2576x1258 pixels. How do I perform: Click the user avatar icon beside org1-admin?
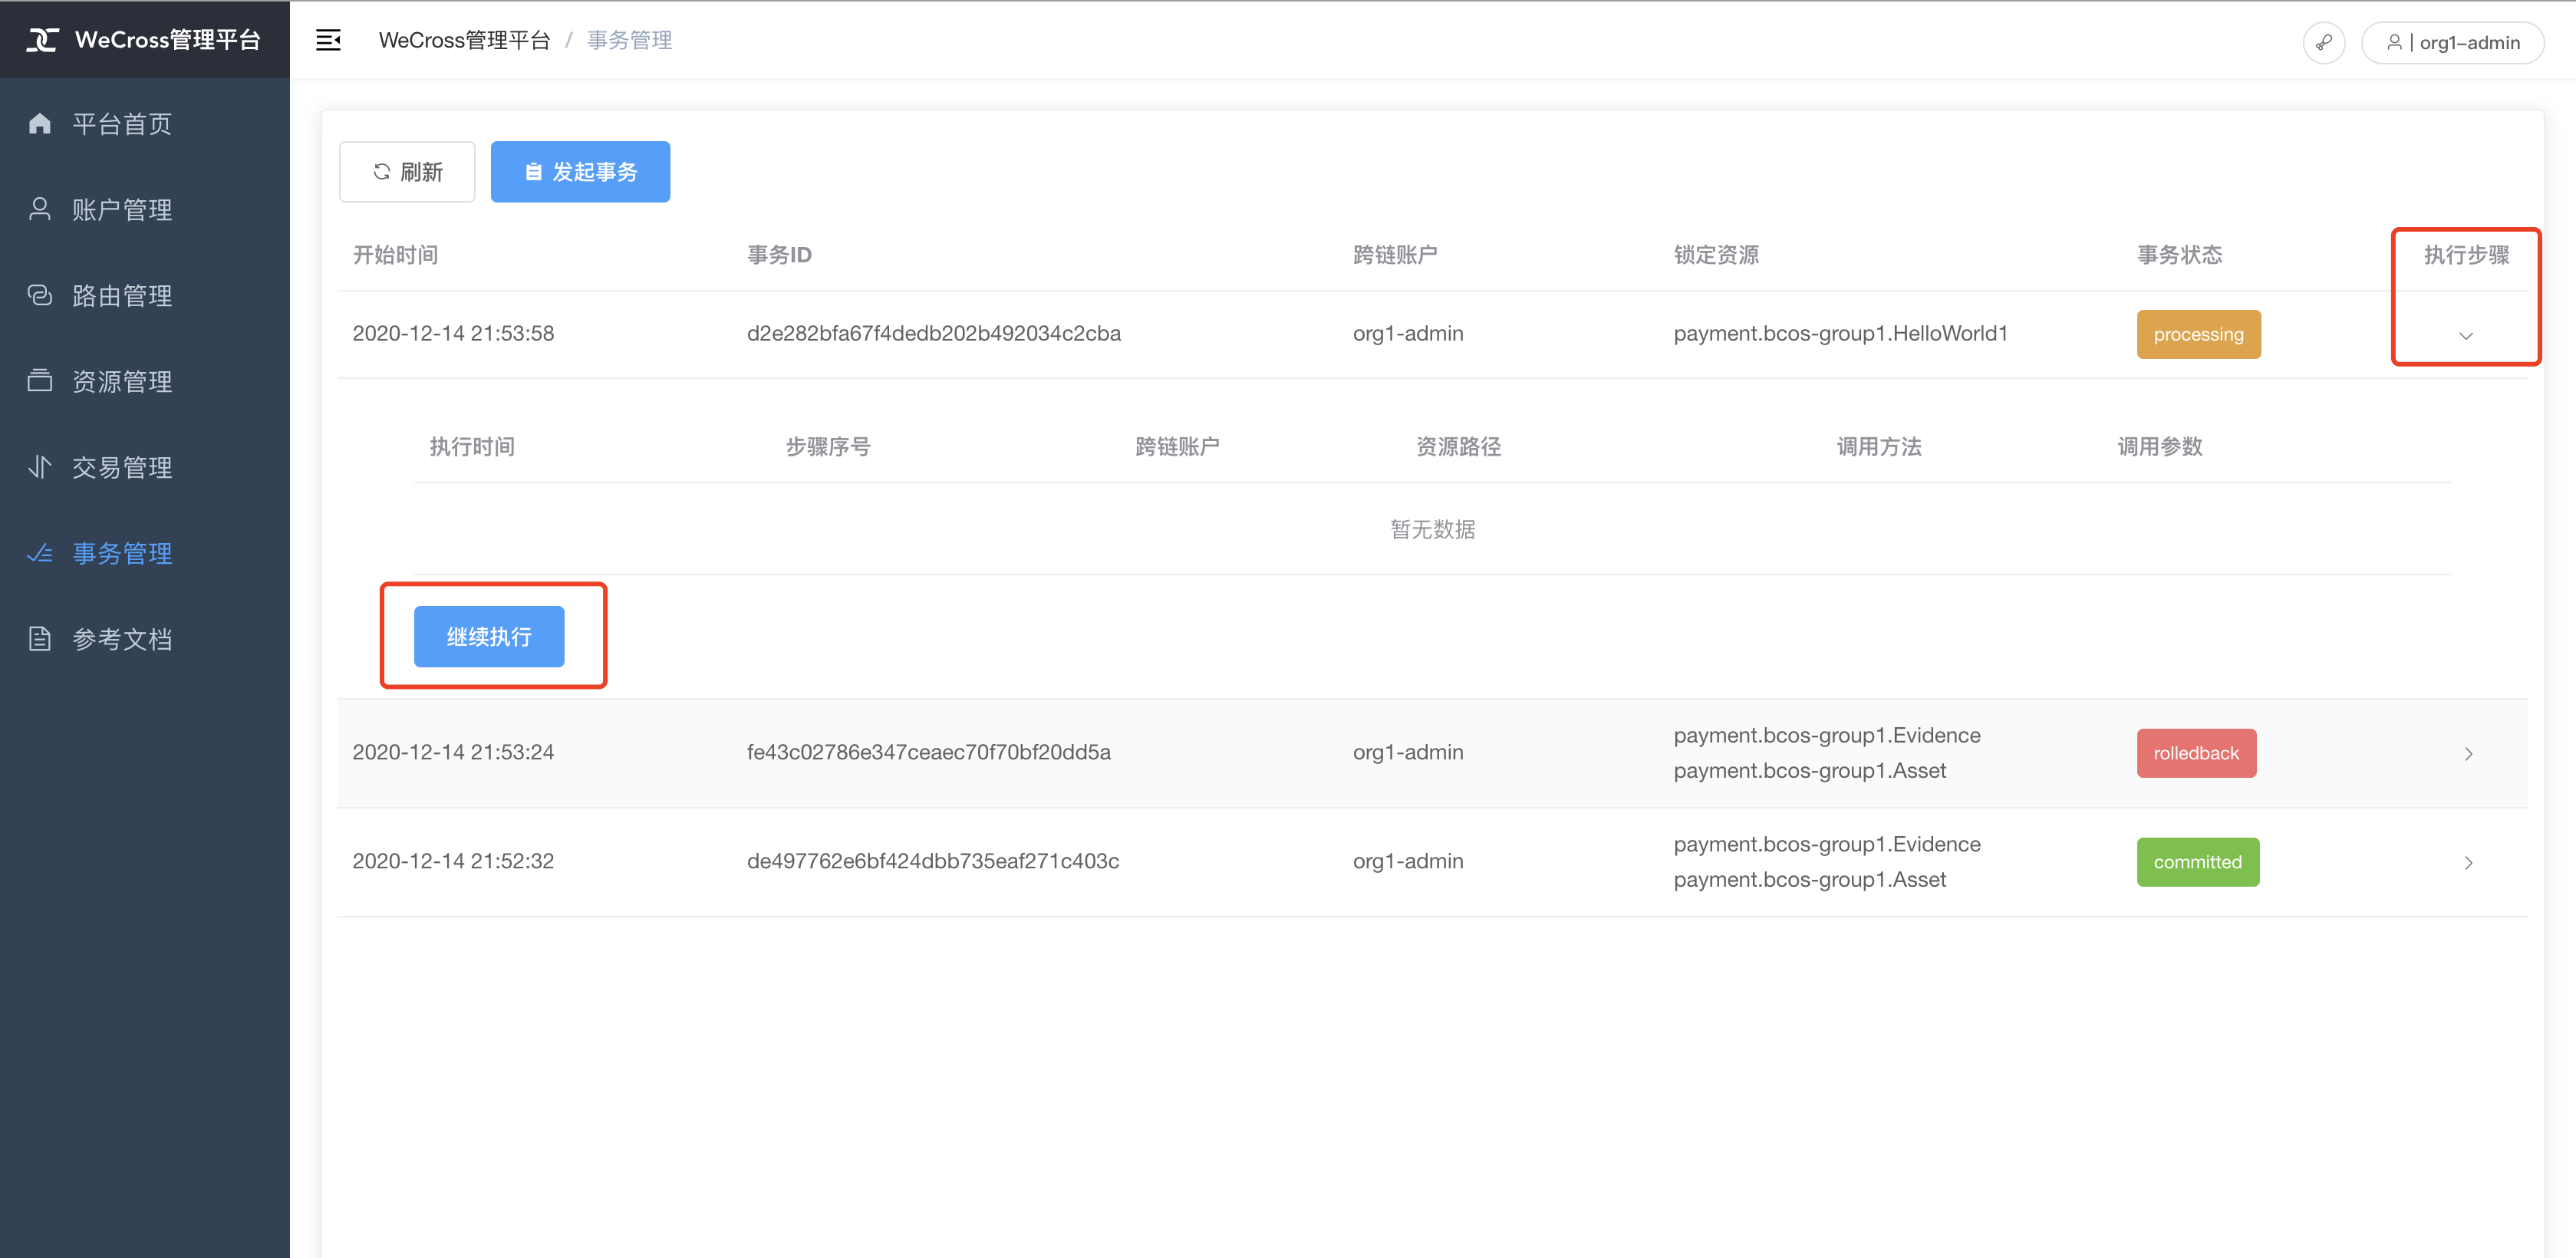[2394, 42]
